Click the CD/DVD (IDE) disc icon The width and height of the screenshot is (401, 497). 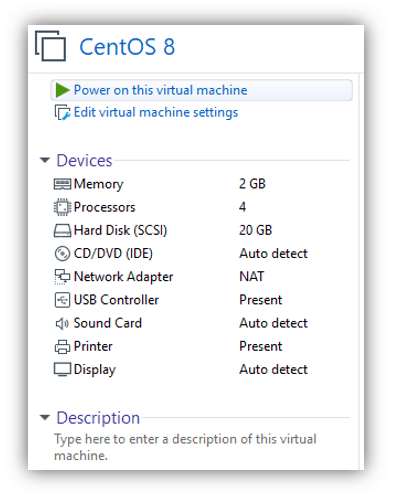62,254
